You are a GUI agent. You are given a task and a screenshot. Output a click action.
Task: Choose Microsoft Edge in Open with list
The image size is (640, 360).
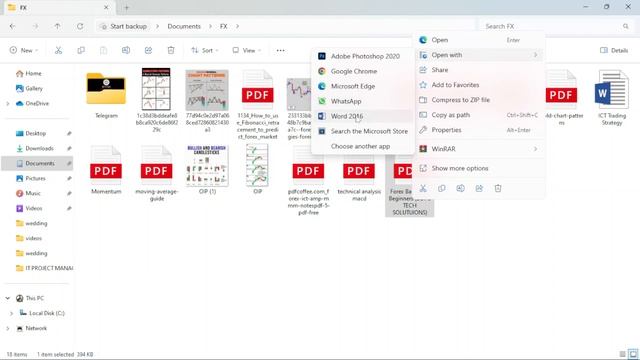[x=362, y=86]
